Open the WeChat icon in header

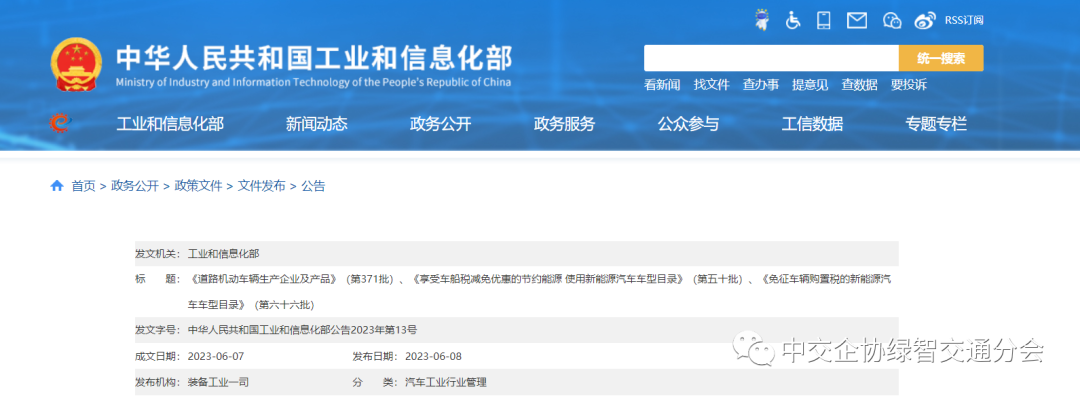tap(892, 21)
